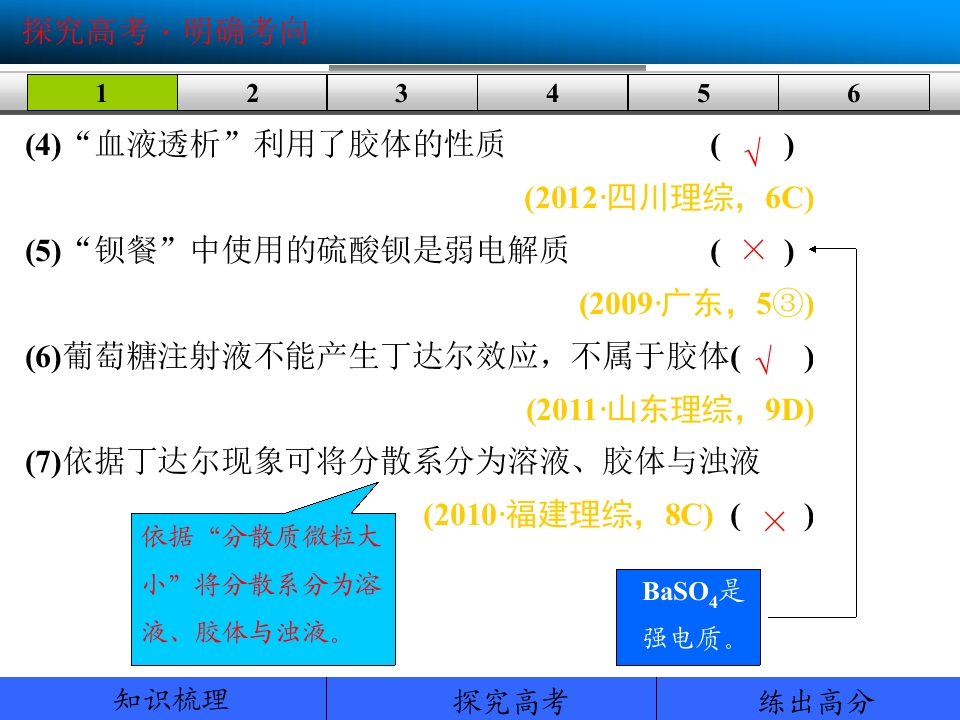Open the 知识梳理 section button
The height and width of the screenshot is (720, 960).
coord(163,699)
